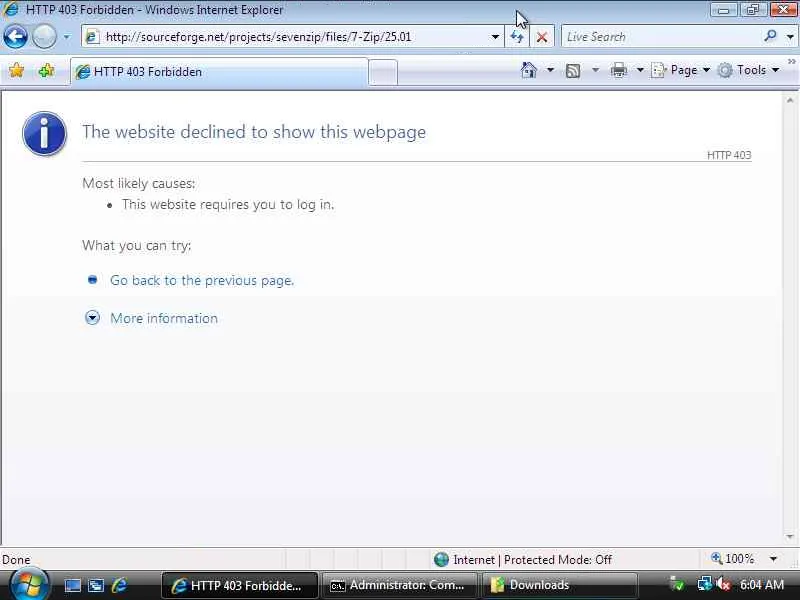Expand the Home button dropdown arrow

click(551, 70)
